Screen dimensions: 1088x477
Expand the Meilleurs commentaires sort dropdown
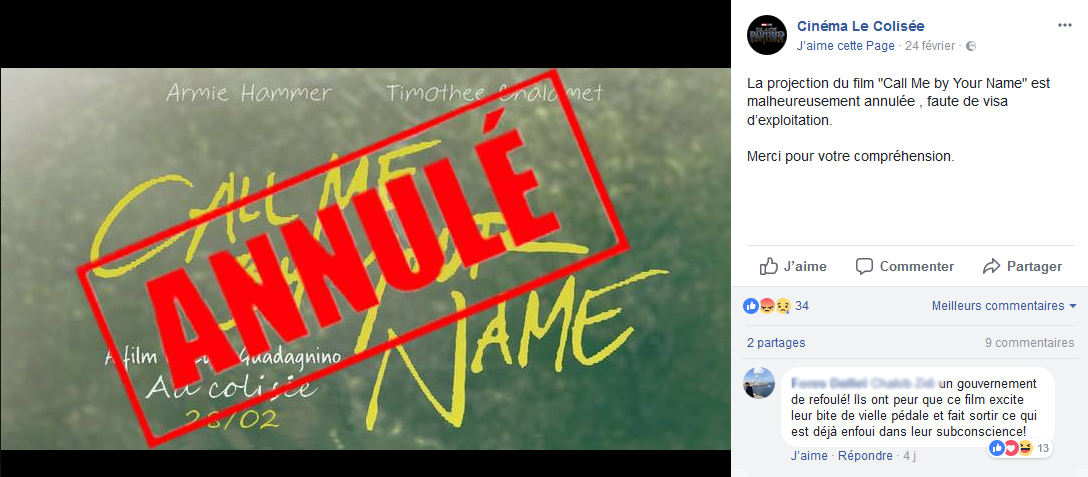[x=1004, y=306]
